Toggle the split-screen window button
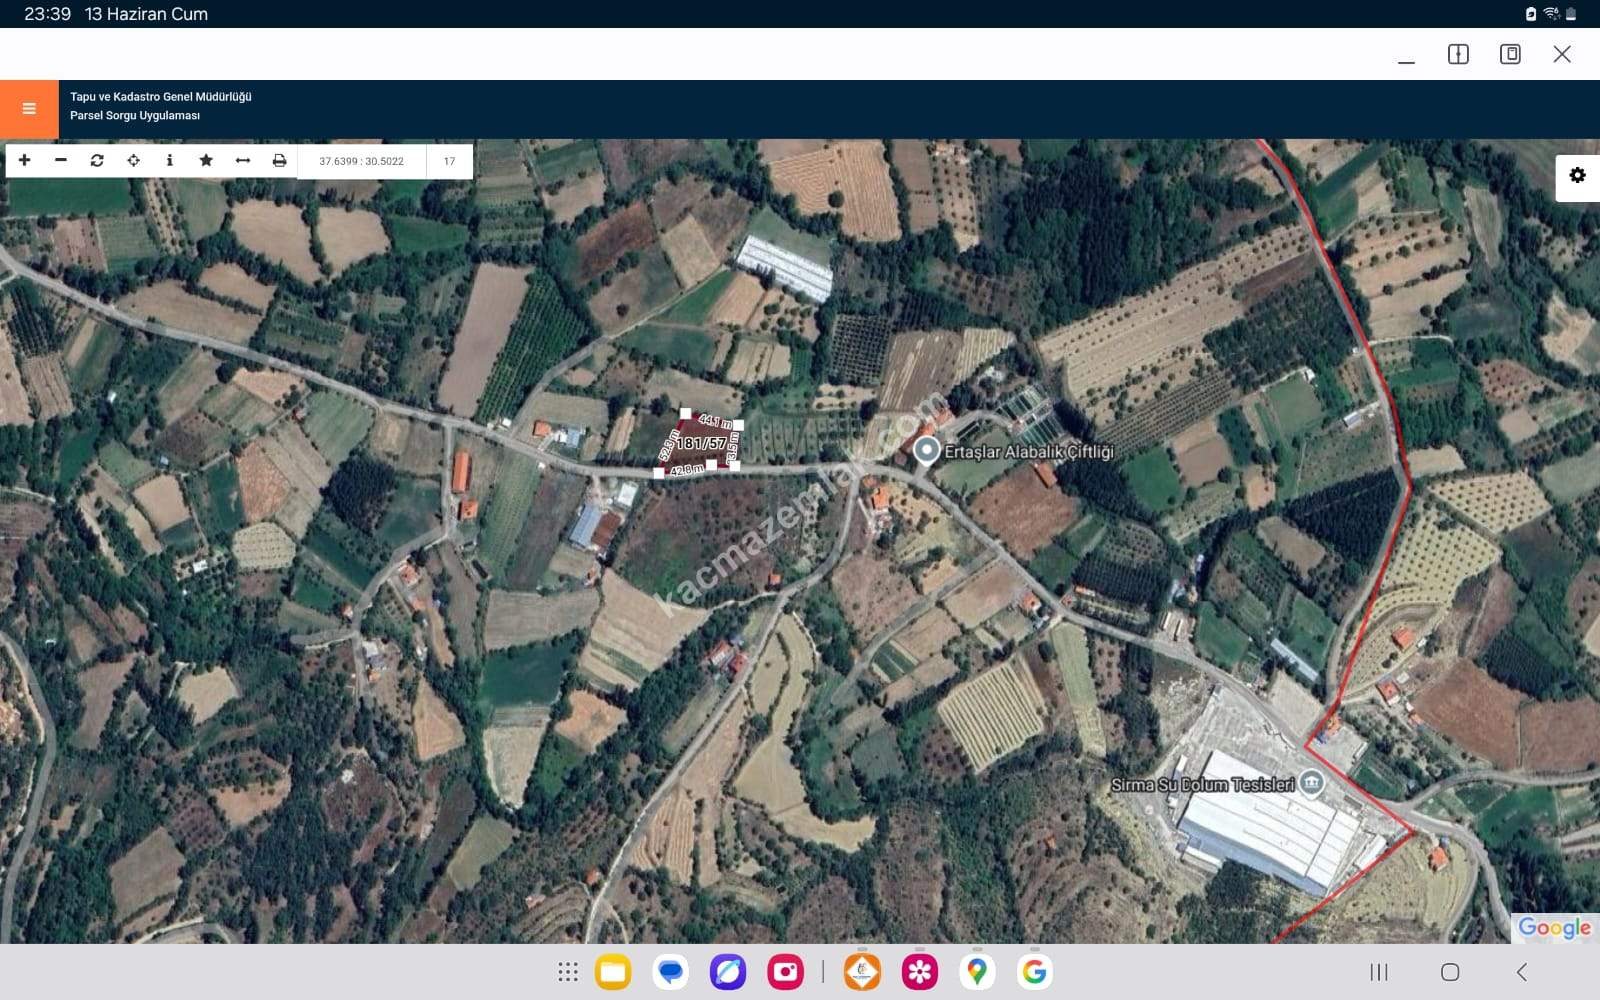Image resolution: width=1600 pixels, height=1000 pixels. (1458, 54)
